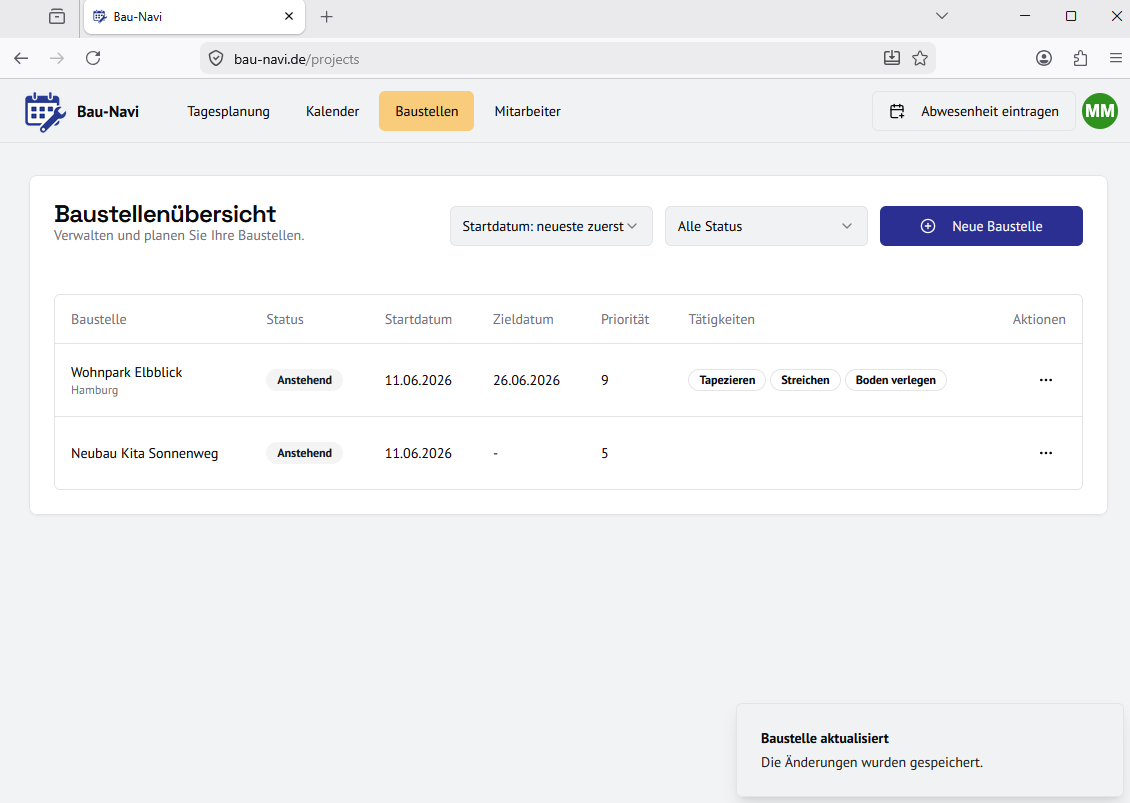Open the Alle Status filter dropdown

tap(766, 226)
